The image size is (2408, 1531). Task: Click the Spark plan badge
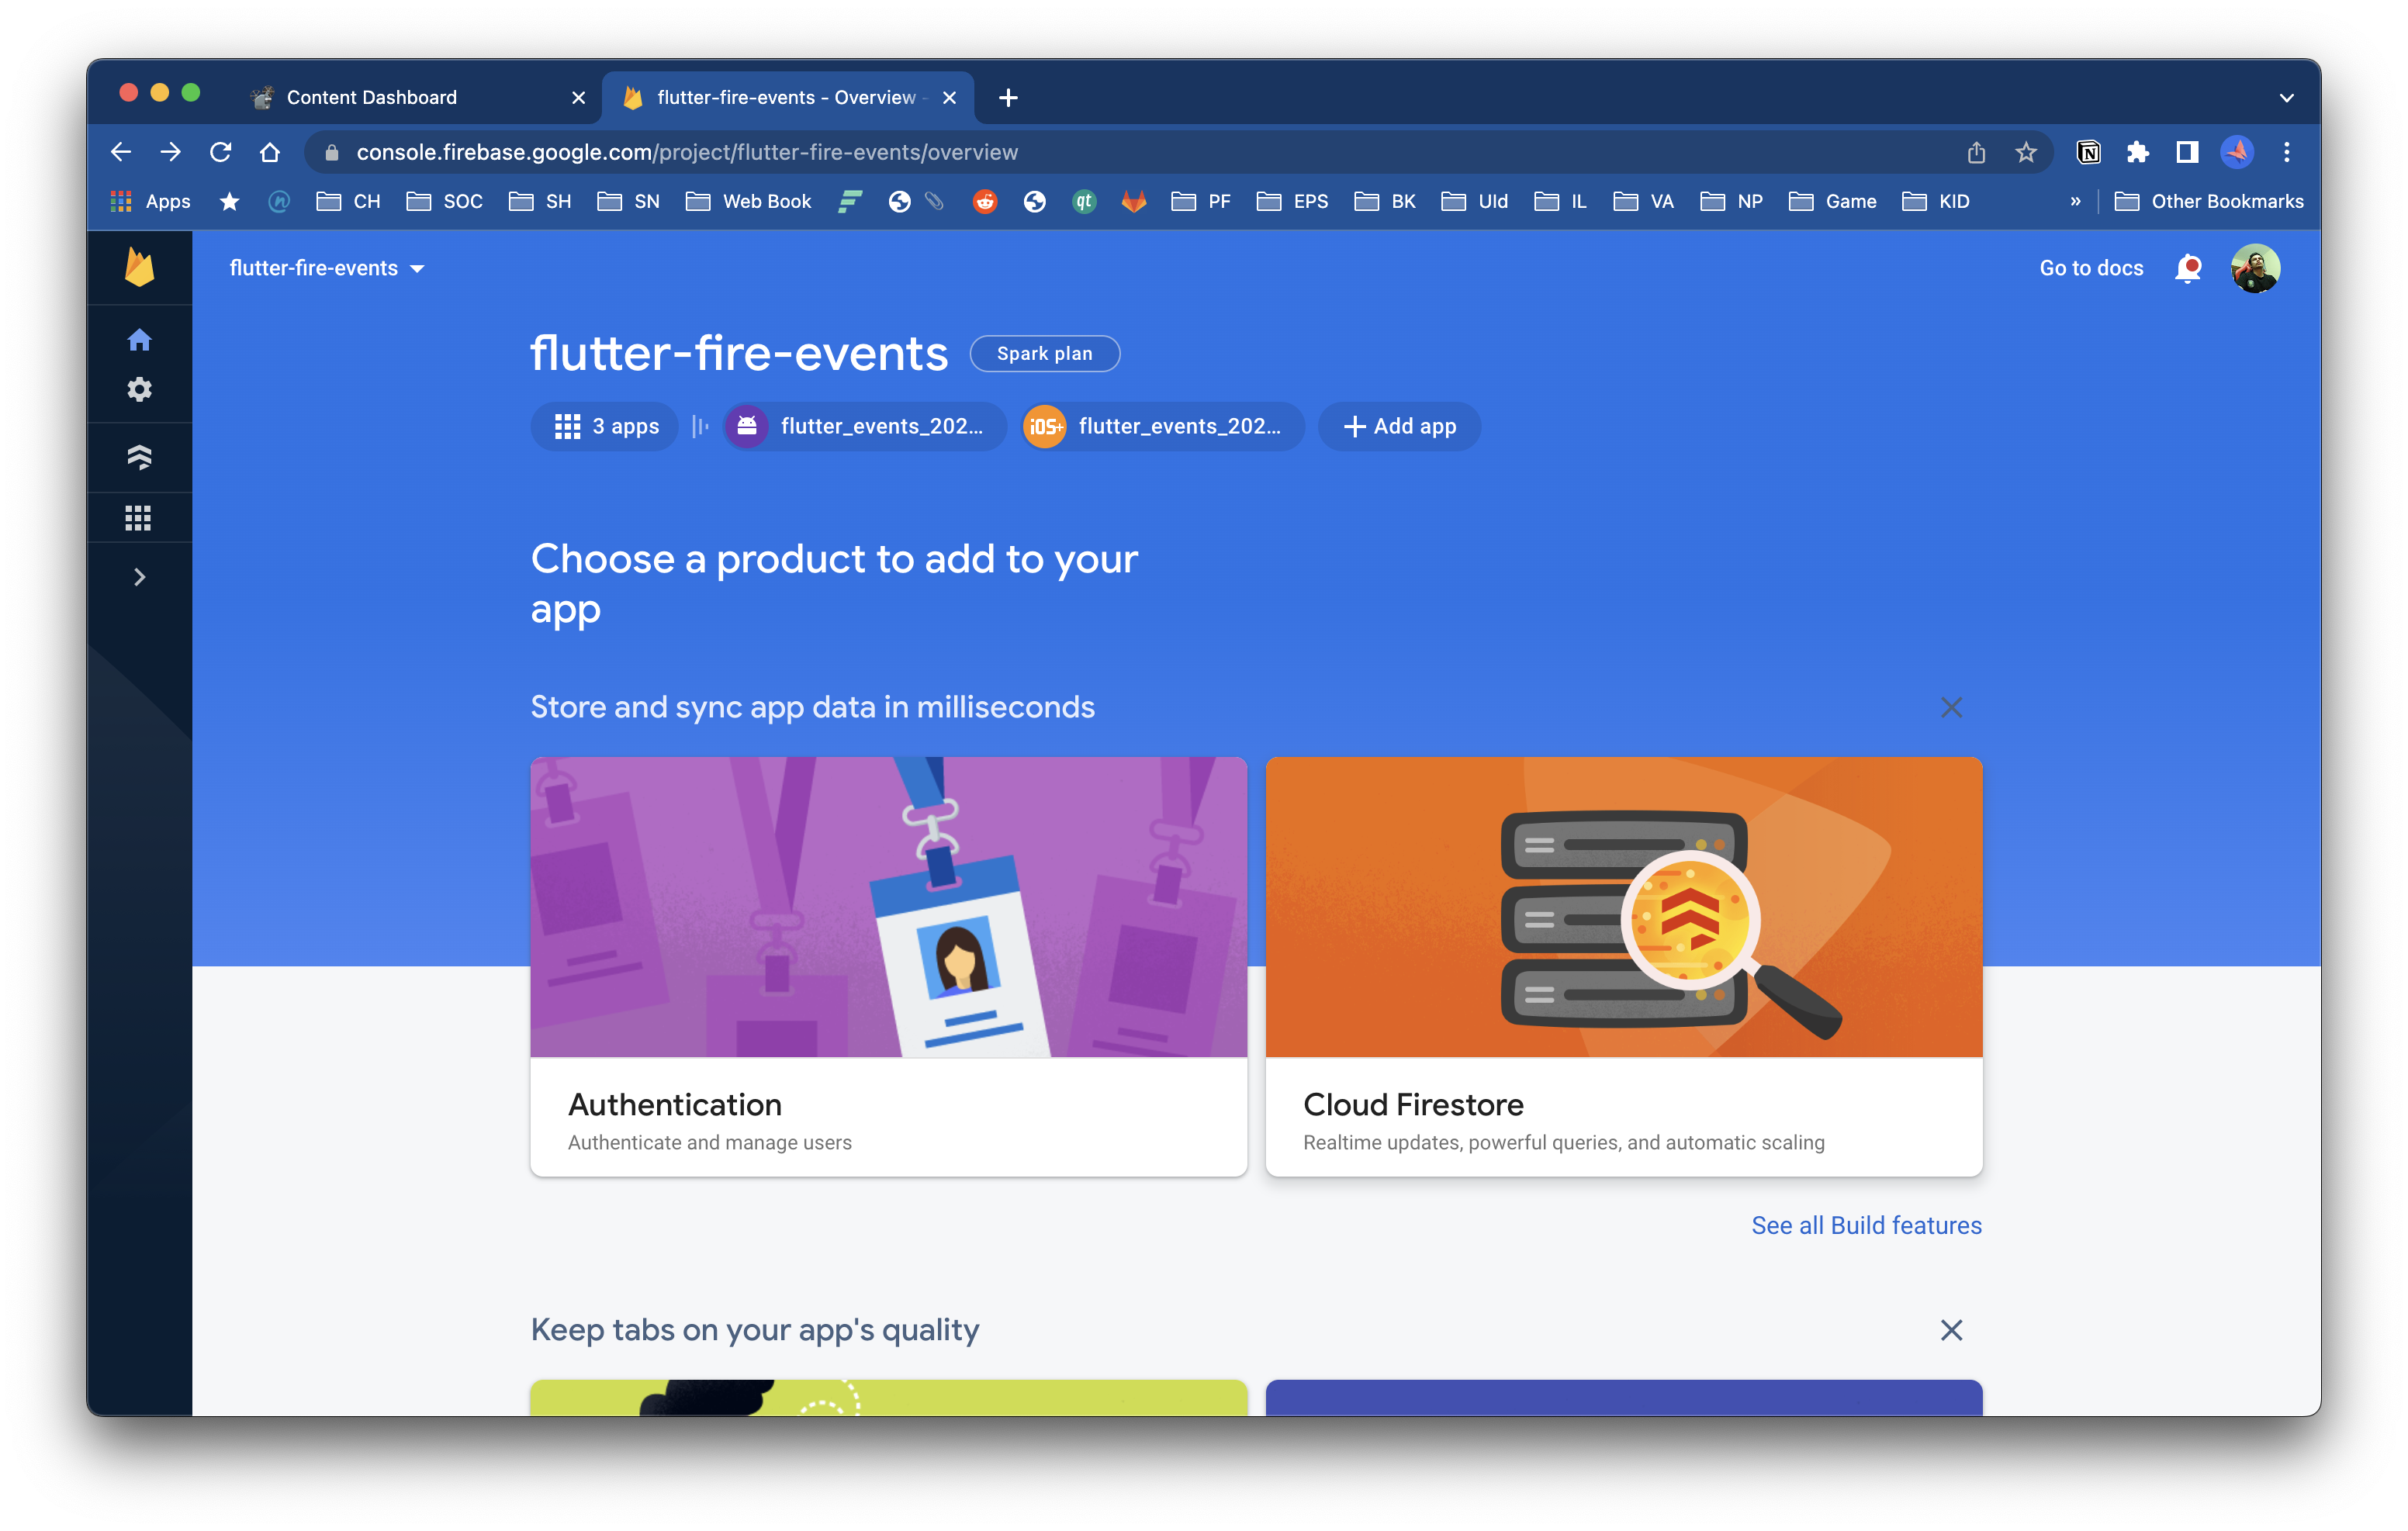pyautogui.click(x=1044, y=353)
